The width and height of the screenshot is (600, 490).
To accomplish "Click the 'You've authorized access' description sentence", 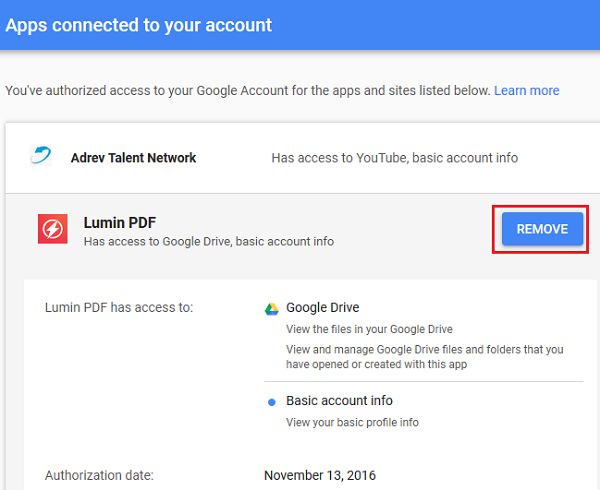I will pyautogui.click(x=248, y=90).
